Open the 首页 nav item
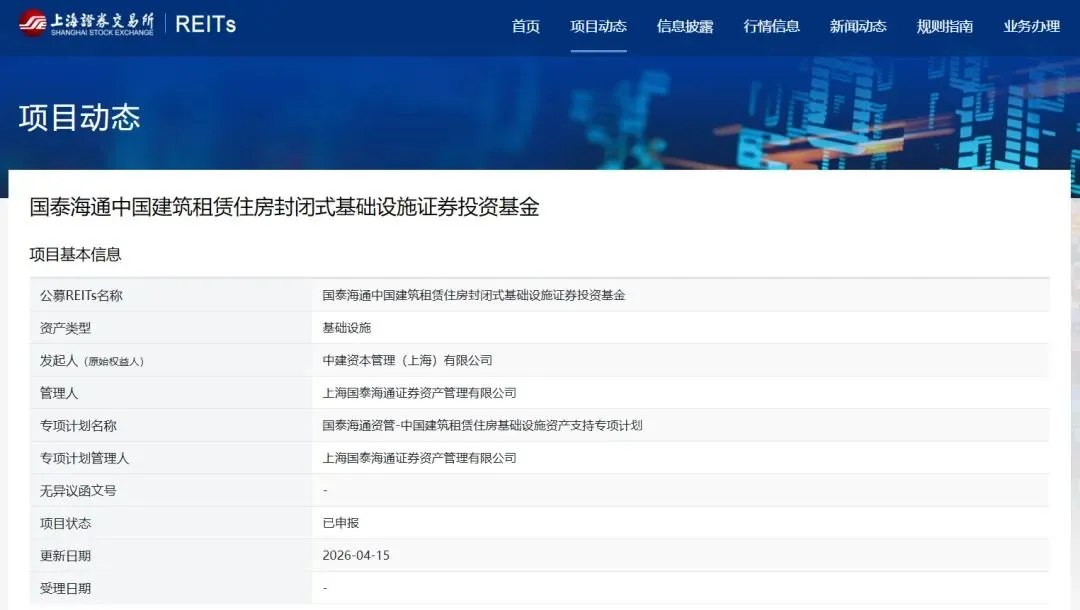The width and height of the screenshot is (1080, 610). pos(526,26)
